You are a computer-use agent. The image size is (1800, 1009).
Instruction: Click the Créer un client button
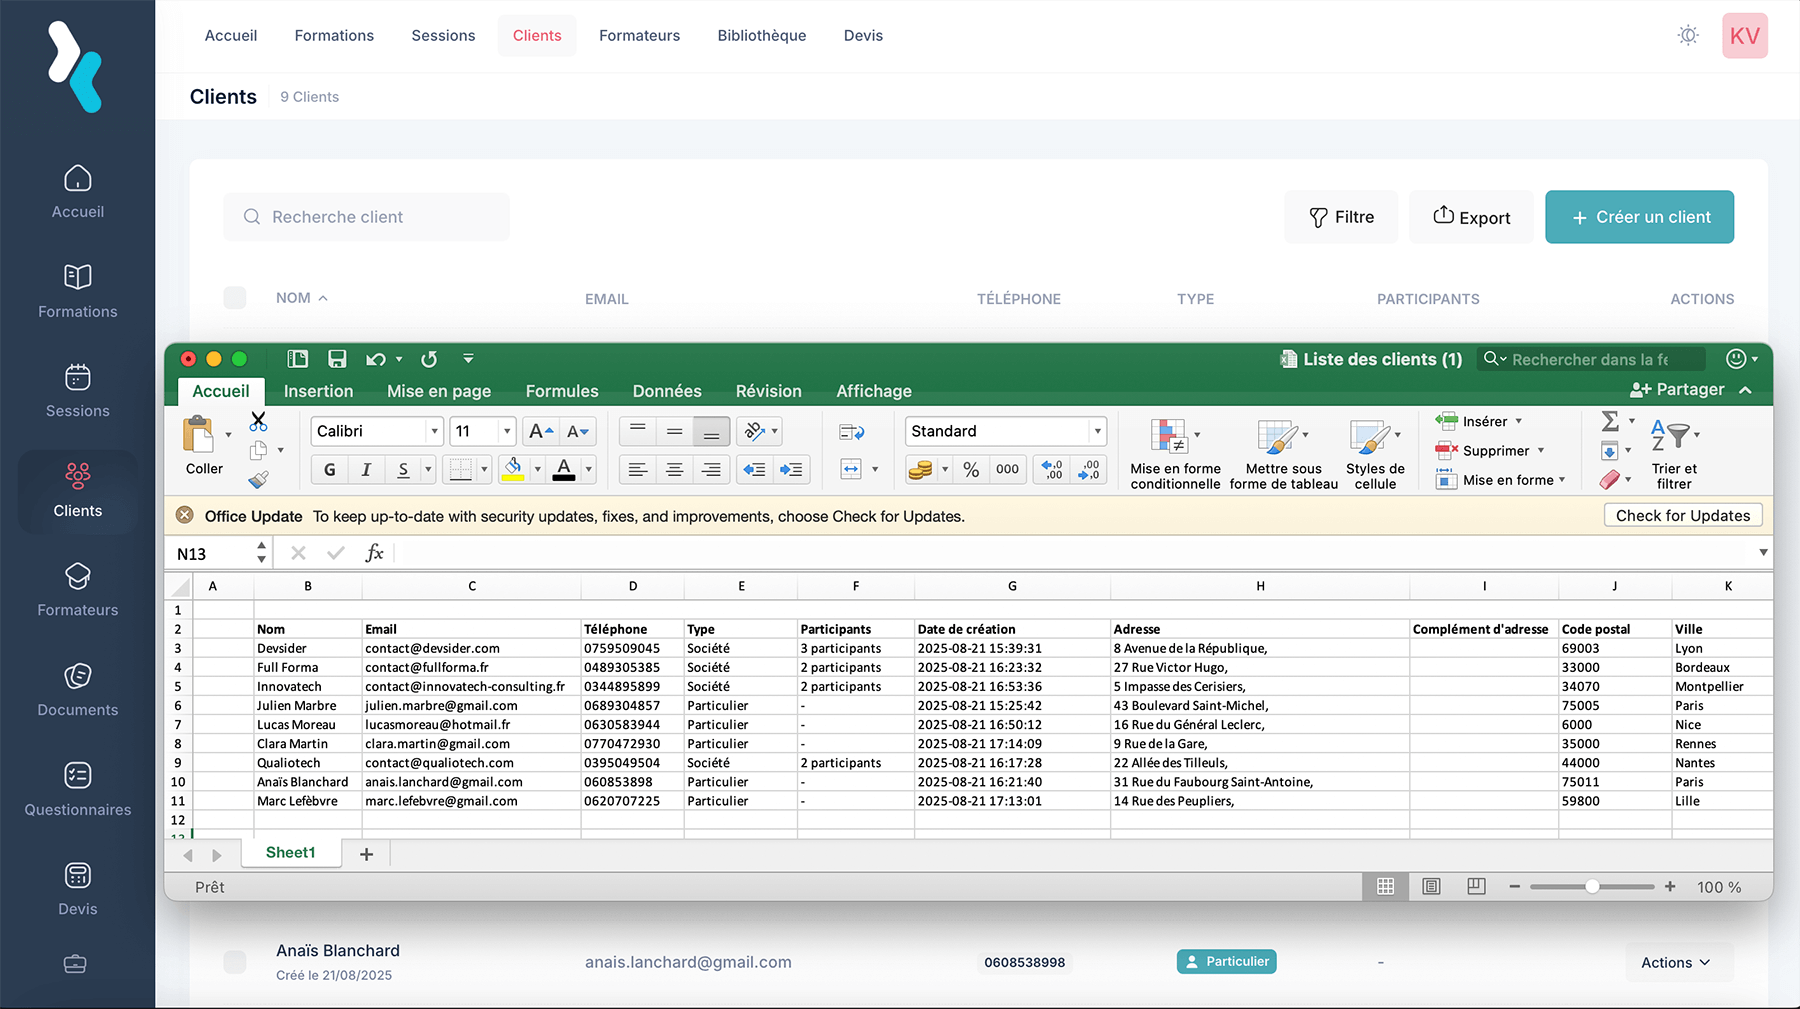(1639, 217)
